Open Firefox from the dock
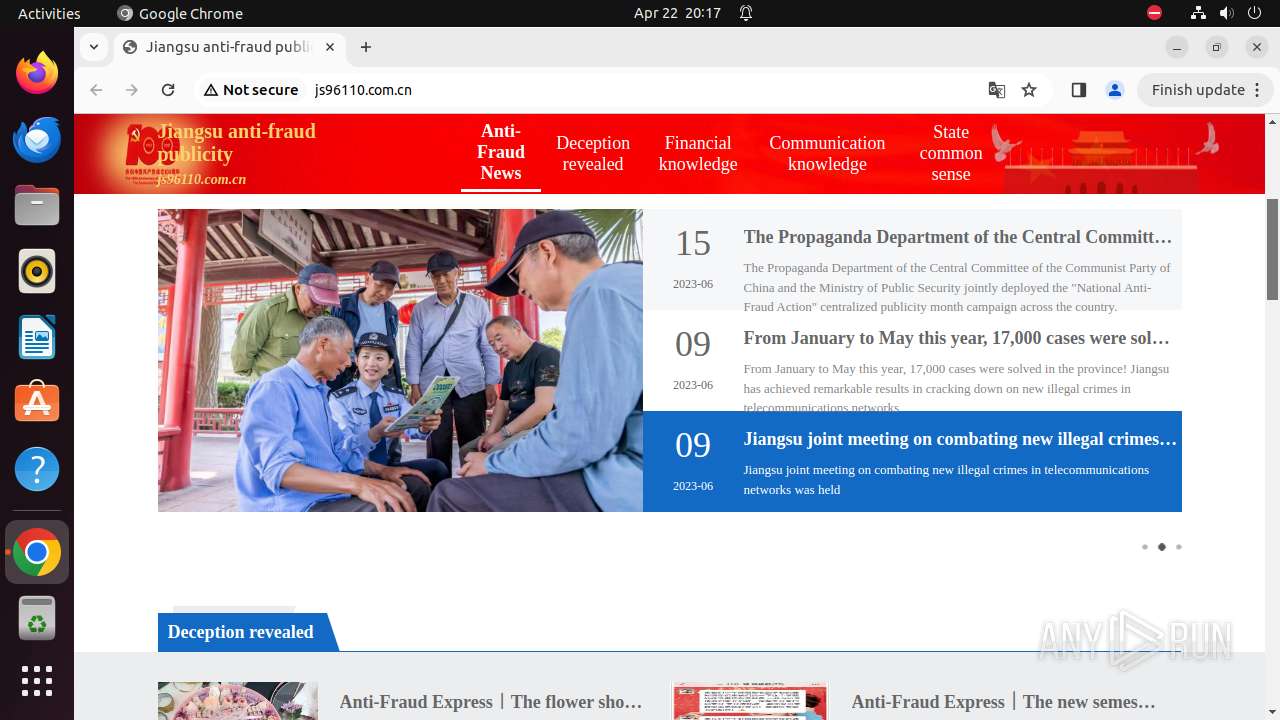The width and height of the screenshot is (1280, 720). (x=37, y=73)
